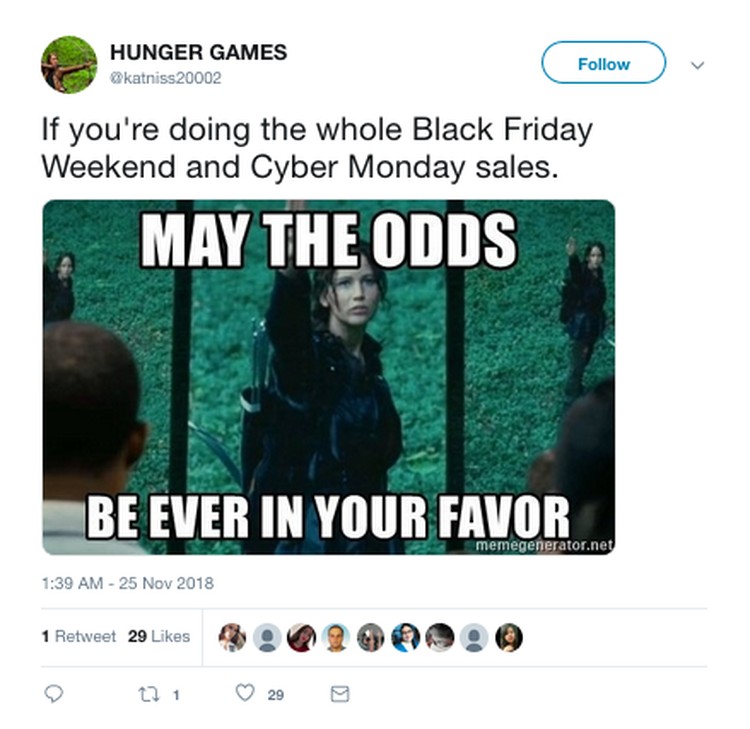This screenshot has width=750, height=729.
Task: Click the like count number 29
Action: pyautogui.click(x=276, y=695)
